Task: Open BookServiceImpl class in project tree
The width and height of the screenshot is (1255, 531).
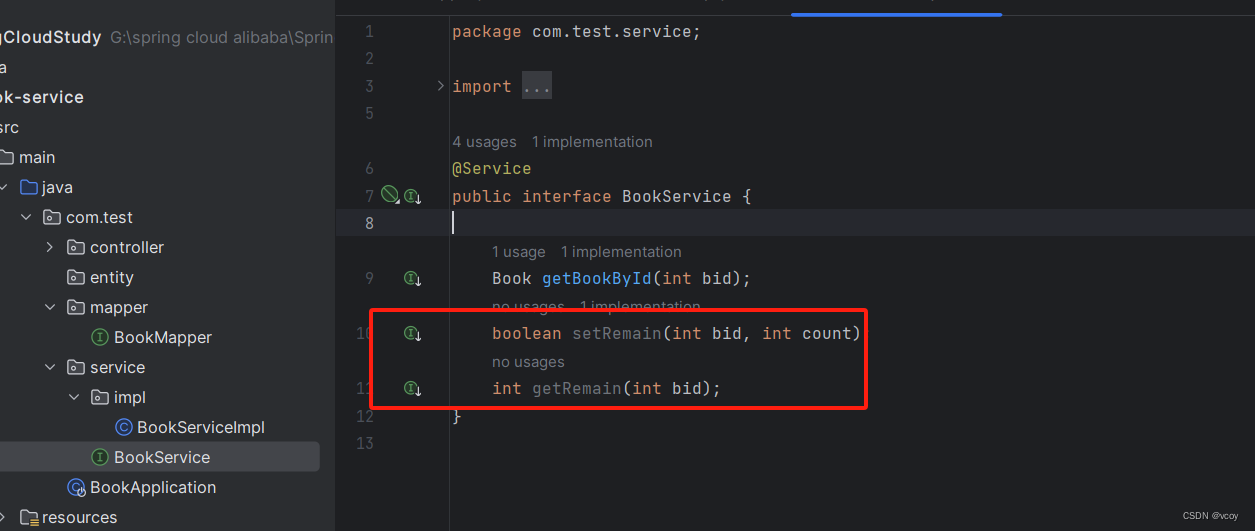Action: click(201, 428)
